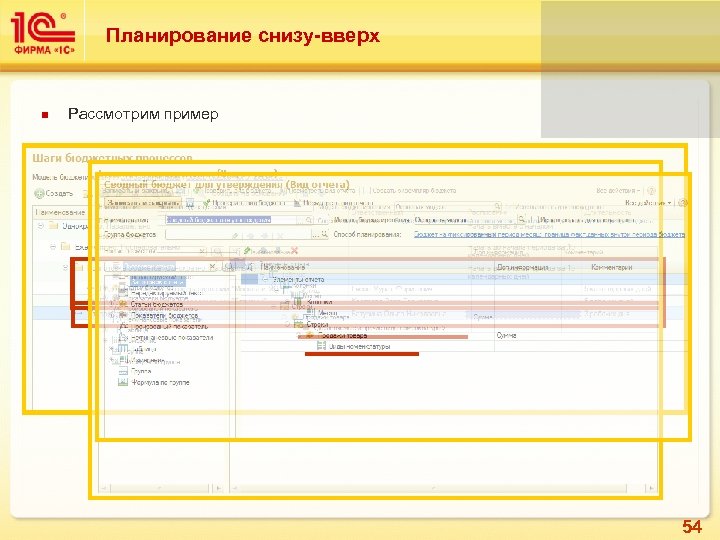Click the Комментарии column header

point(612,267)
